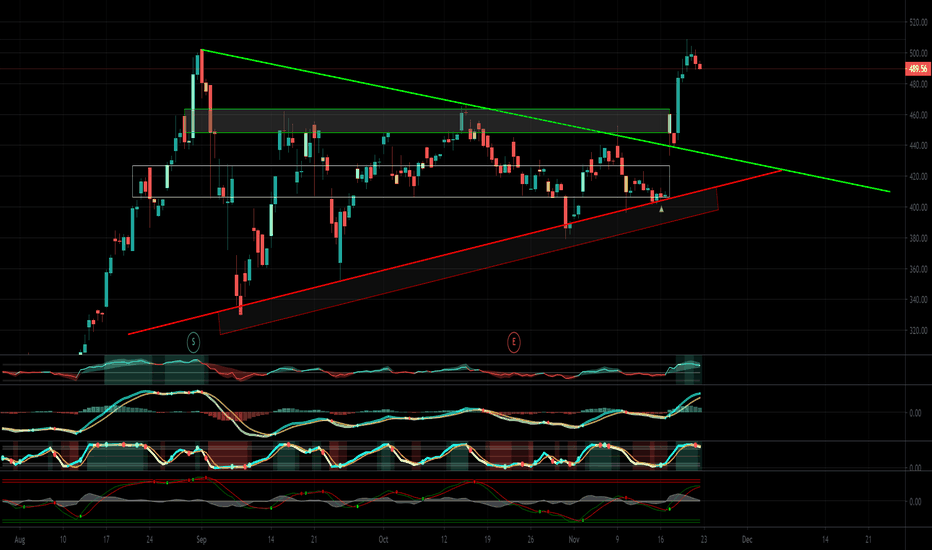Screen dimensions: 932x550
Task: Click the red E earnings marker
Action: click(x=514, y=342)
